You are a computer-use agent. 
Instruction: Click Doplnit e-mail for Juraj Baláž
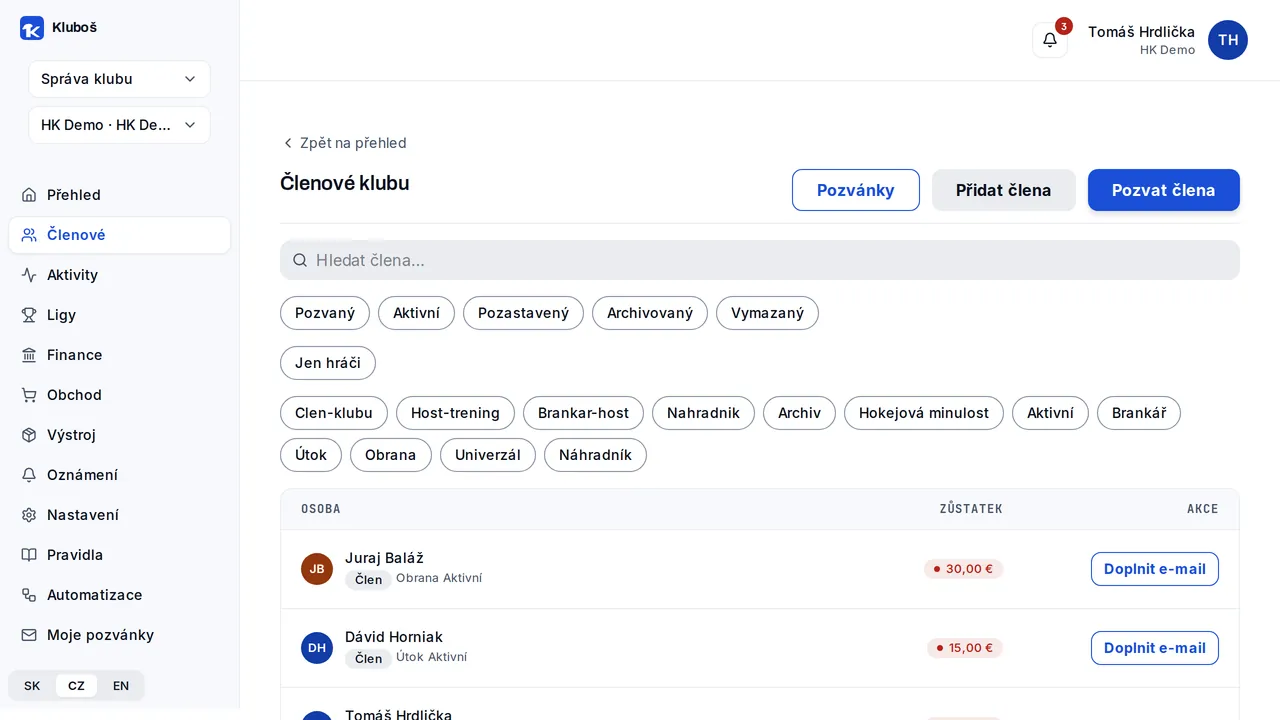(1155, 569)
